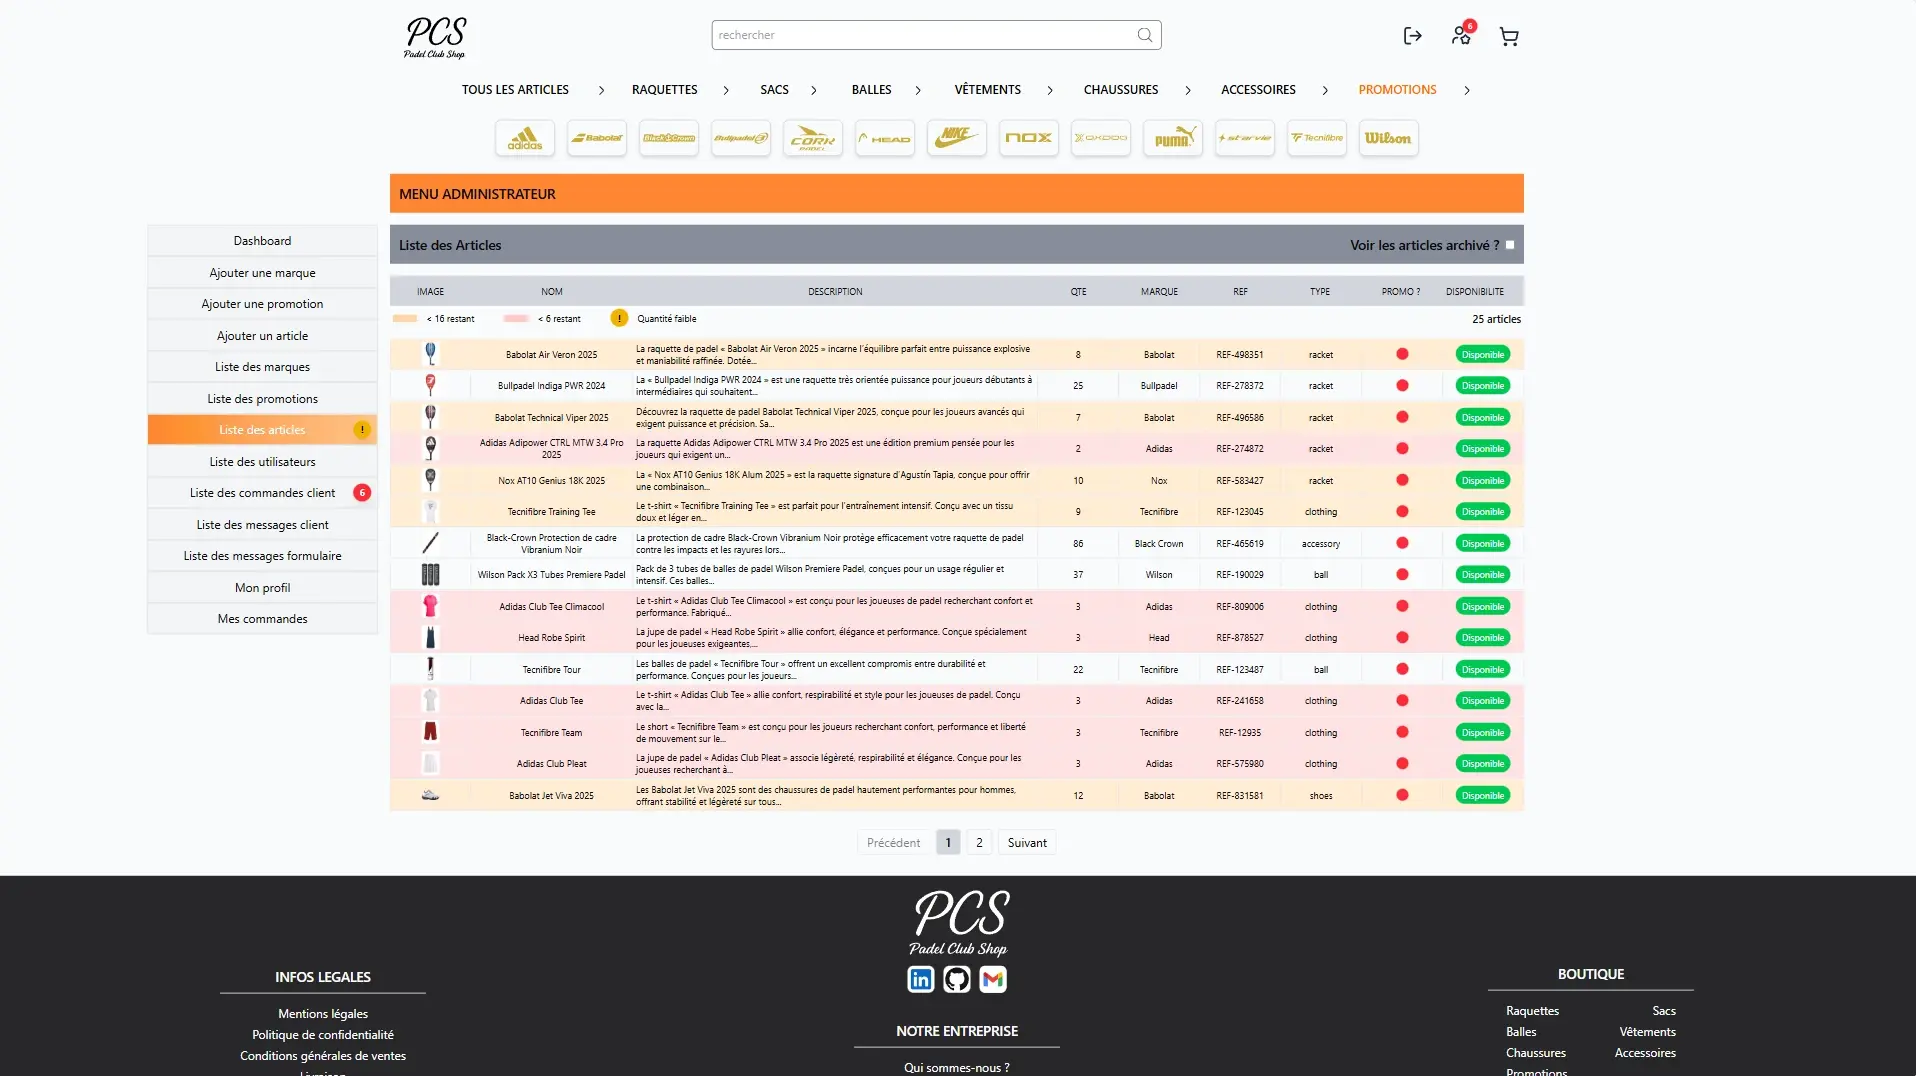This screenshot has height=1076, width=1916.
Task: Go to Ajouter une marque
Action: point(262,273)
